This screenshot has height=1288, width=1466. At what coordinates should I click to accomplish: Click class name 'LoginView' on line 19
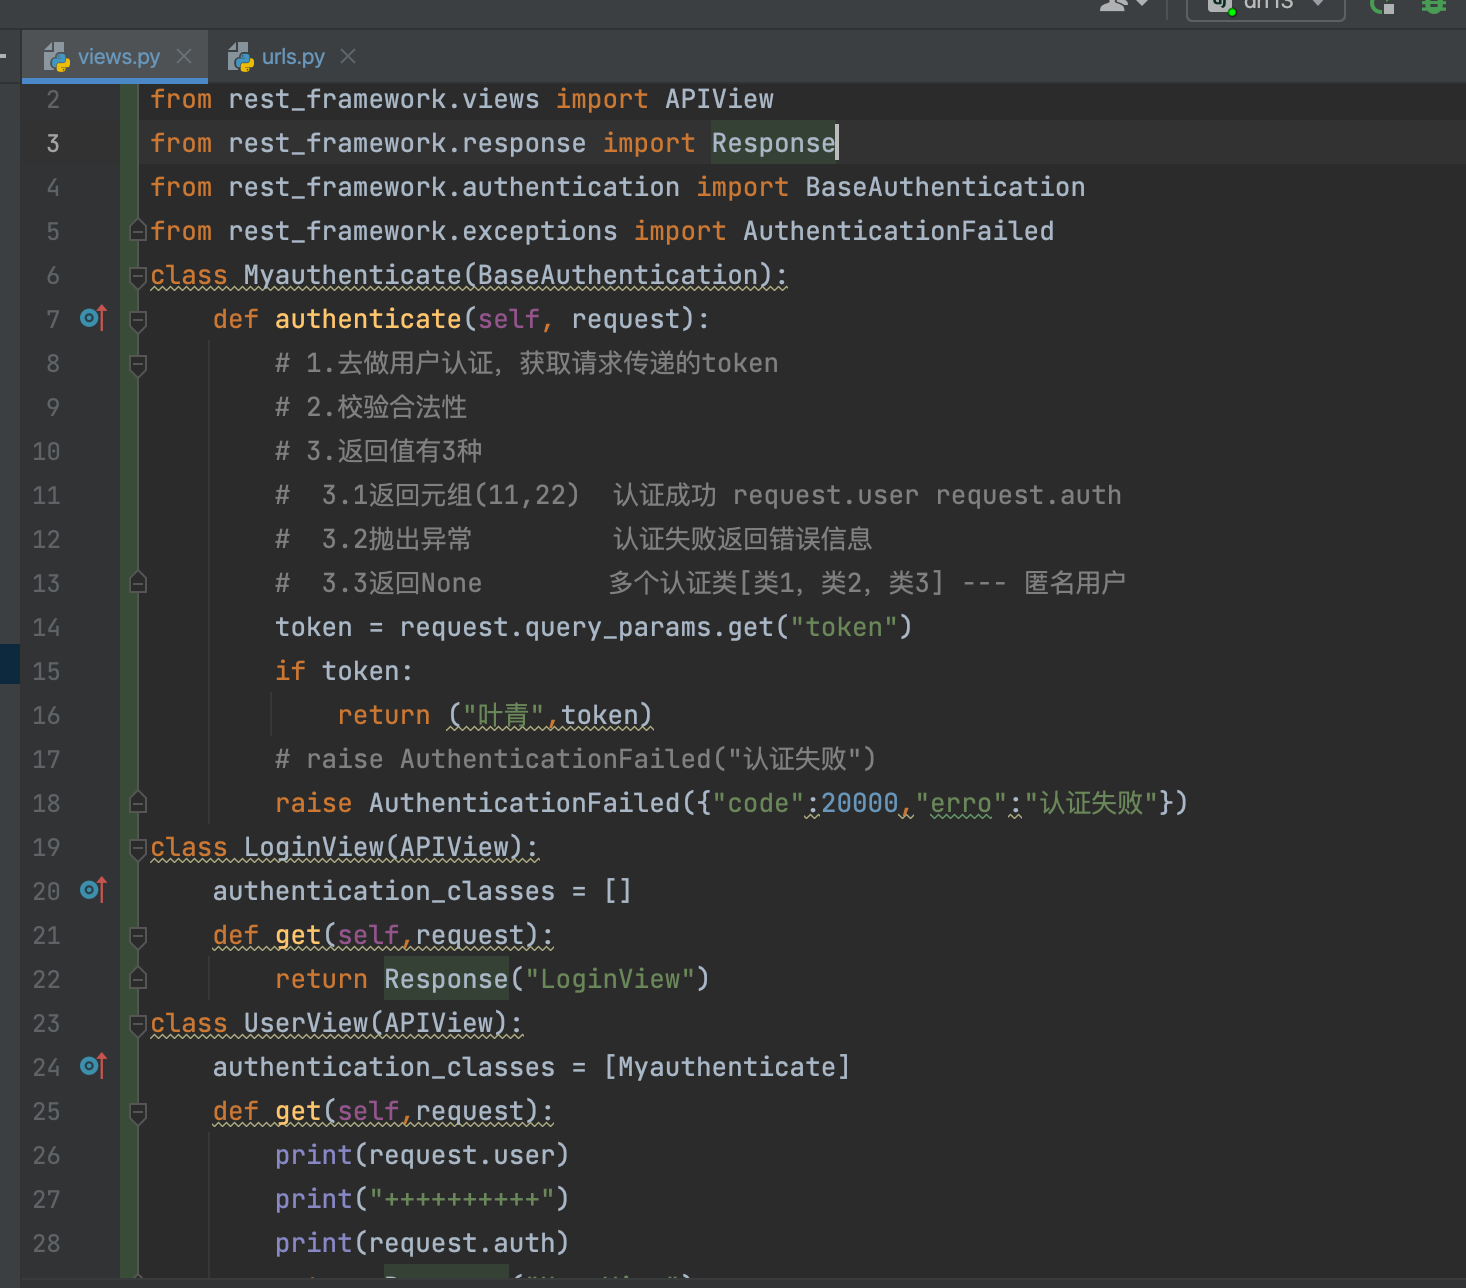313,847
